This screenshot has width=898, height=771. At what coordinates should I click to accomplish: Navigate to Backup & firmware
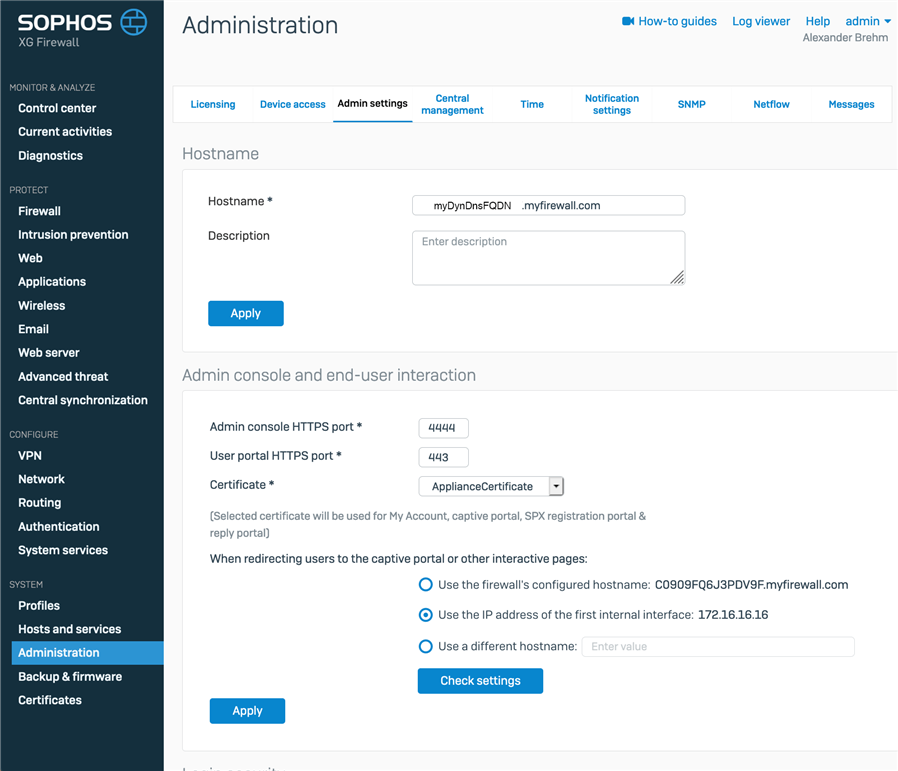[70, 677]
